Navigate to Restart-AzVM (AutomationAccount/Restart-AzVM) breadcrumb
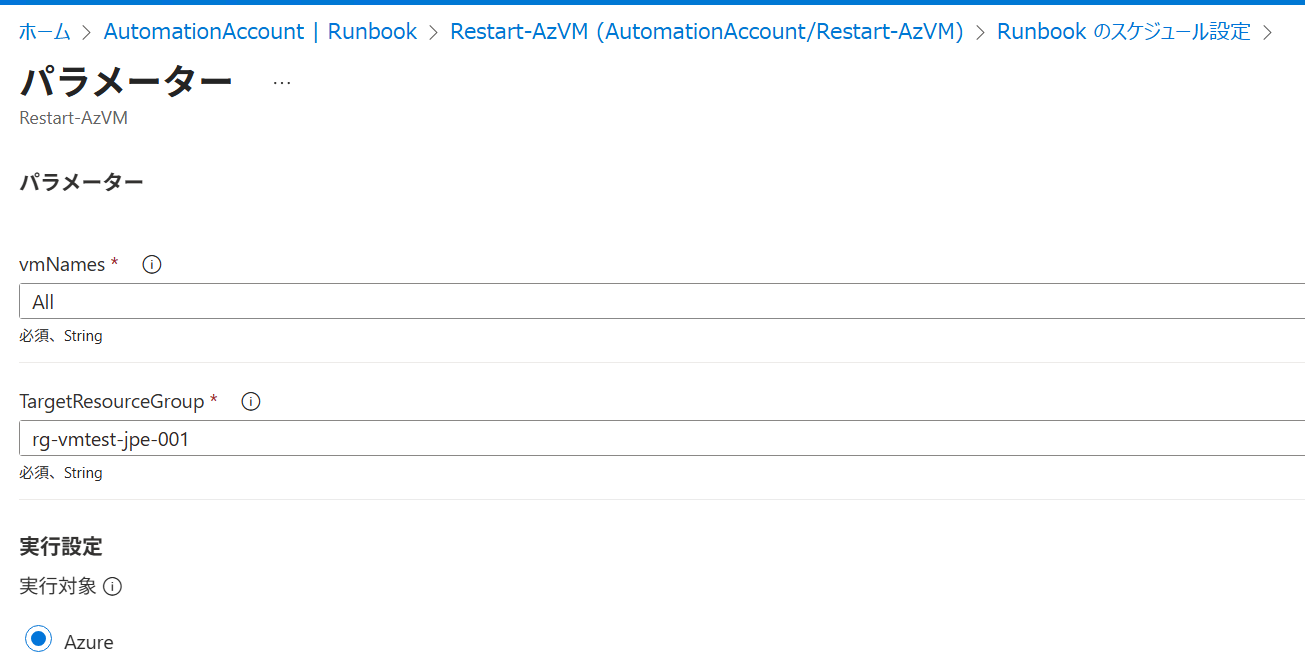This screenshot has width=1305, height=660. click(706, 32)
